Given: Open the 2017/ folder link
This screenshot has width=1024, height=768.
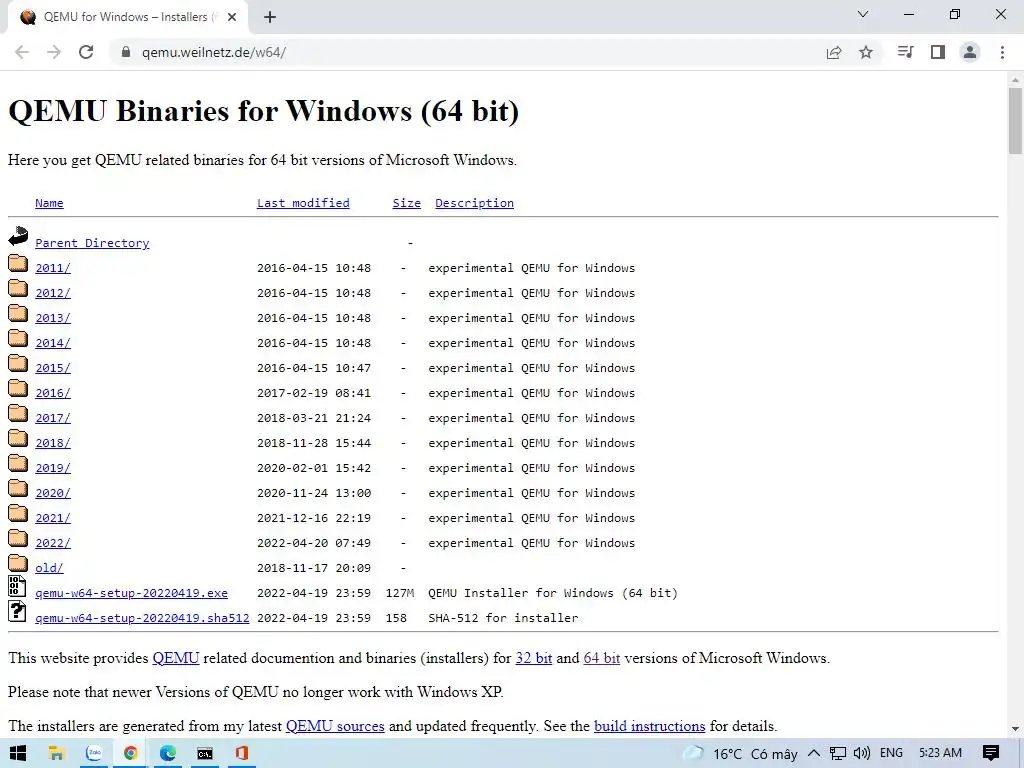Looking at the screenshot, I should [x=53, y=418].
